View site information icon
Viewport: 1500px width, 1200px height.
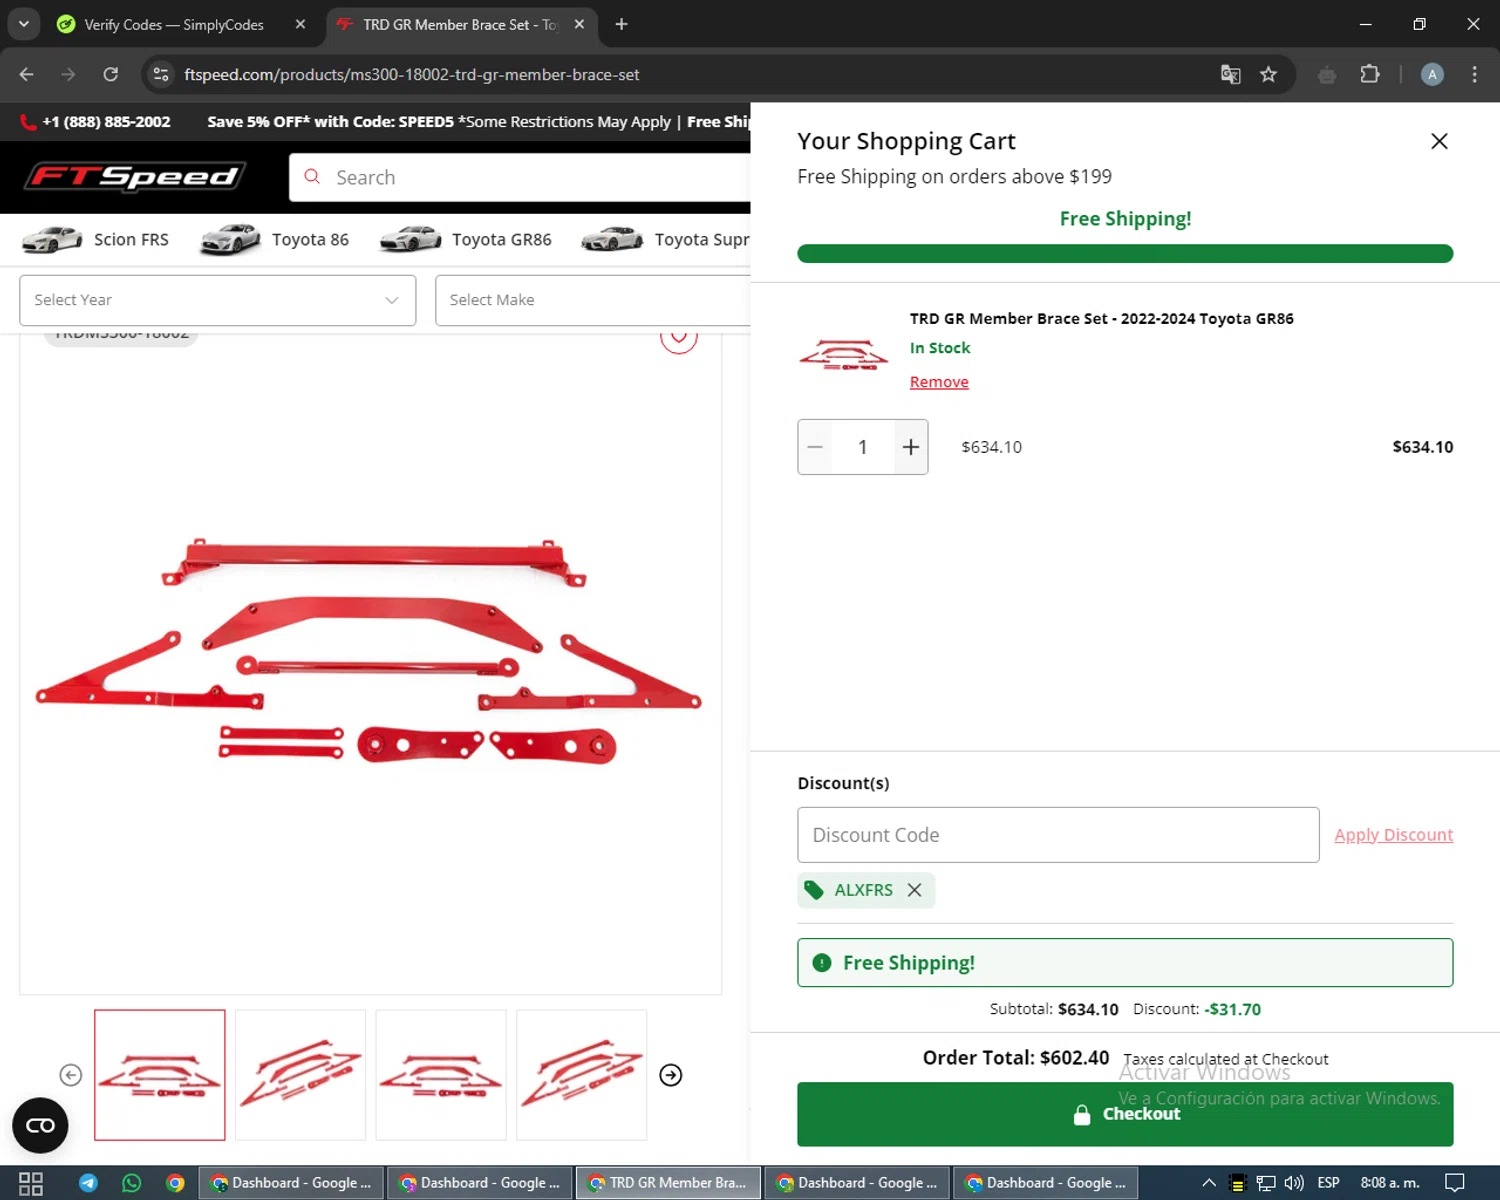tap(161, 74)
